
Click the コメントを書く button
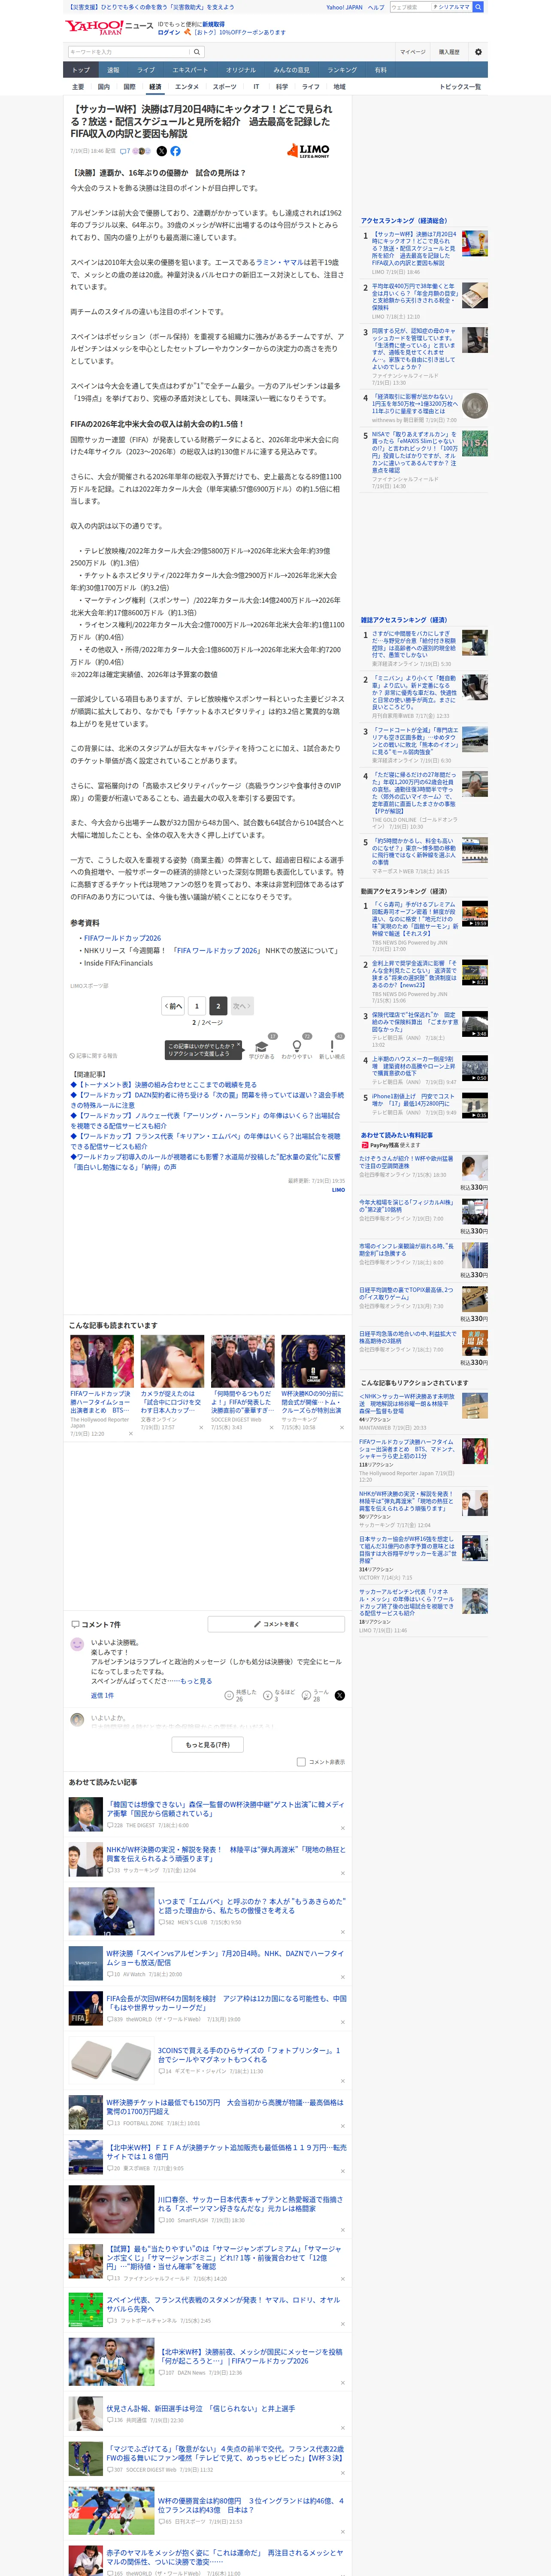(x=277, y=1624)
